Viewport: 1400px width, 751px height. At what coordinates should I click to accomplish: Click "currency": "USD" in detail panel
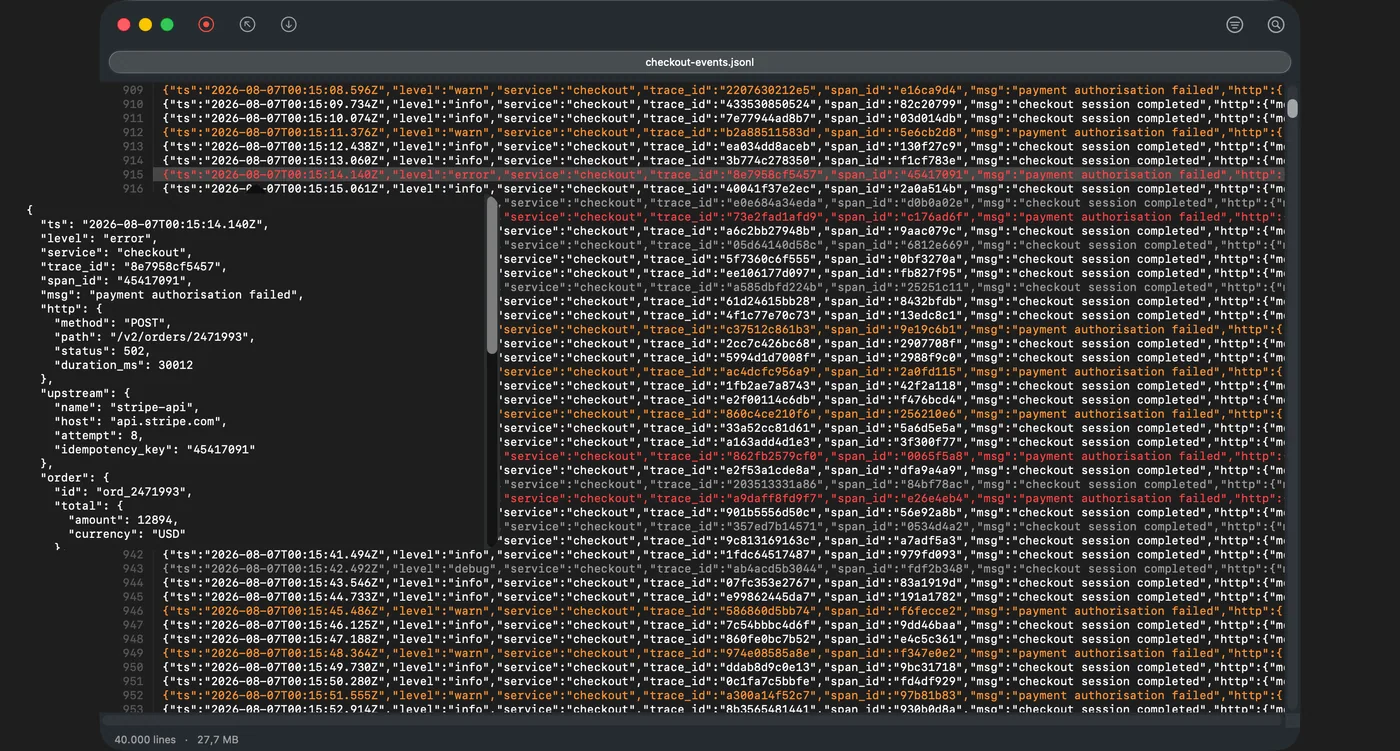126,534
